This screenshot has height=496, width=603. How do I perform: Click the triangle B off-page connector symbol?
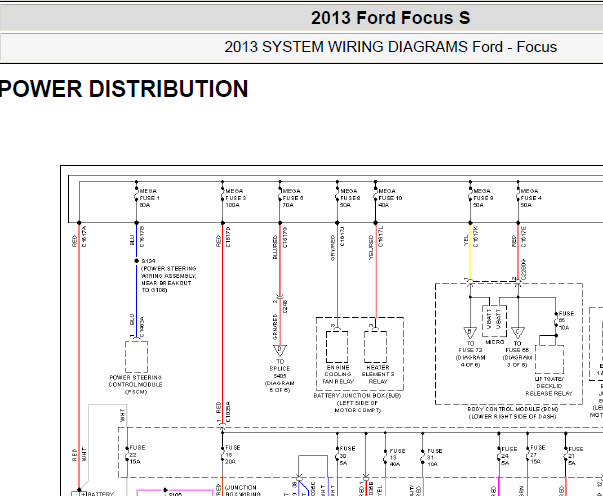(x=470, y=333)
